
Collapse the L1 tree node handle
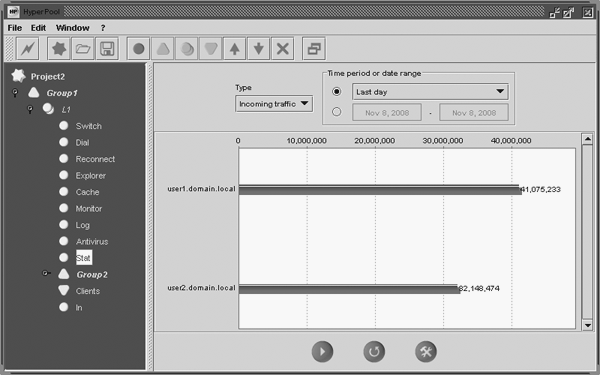(30, 110)
